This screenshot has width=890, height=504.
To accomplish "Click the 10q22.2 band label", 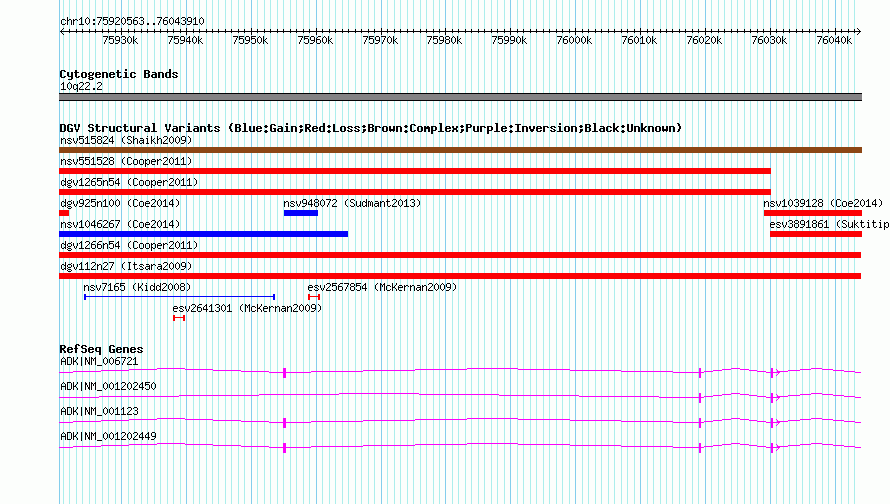I will 81,86.
